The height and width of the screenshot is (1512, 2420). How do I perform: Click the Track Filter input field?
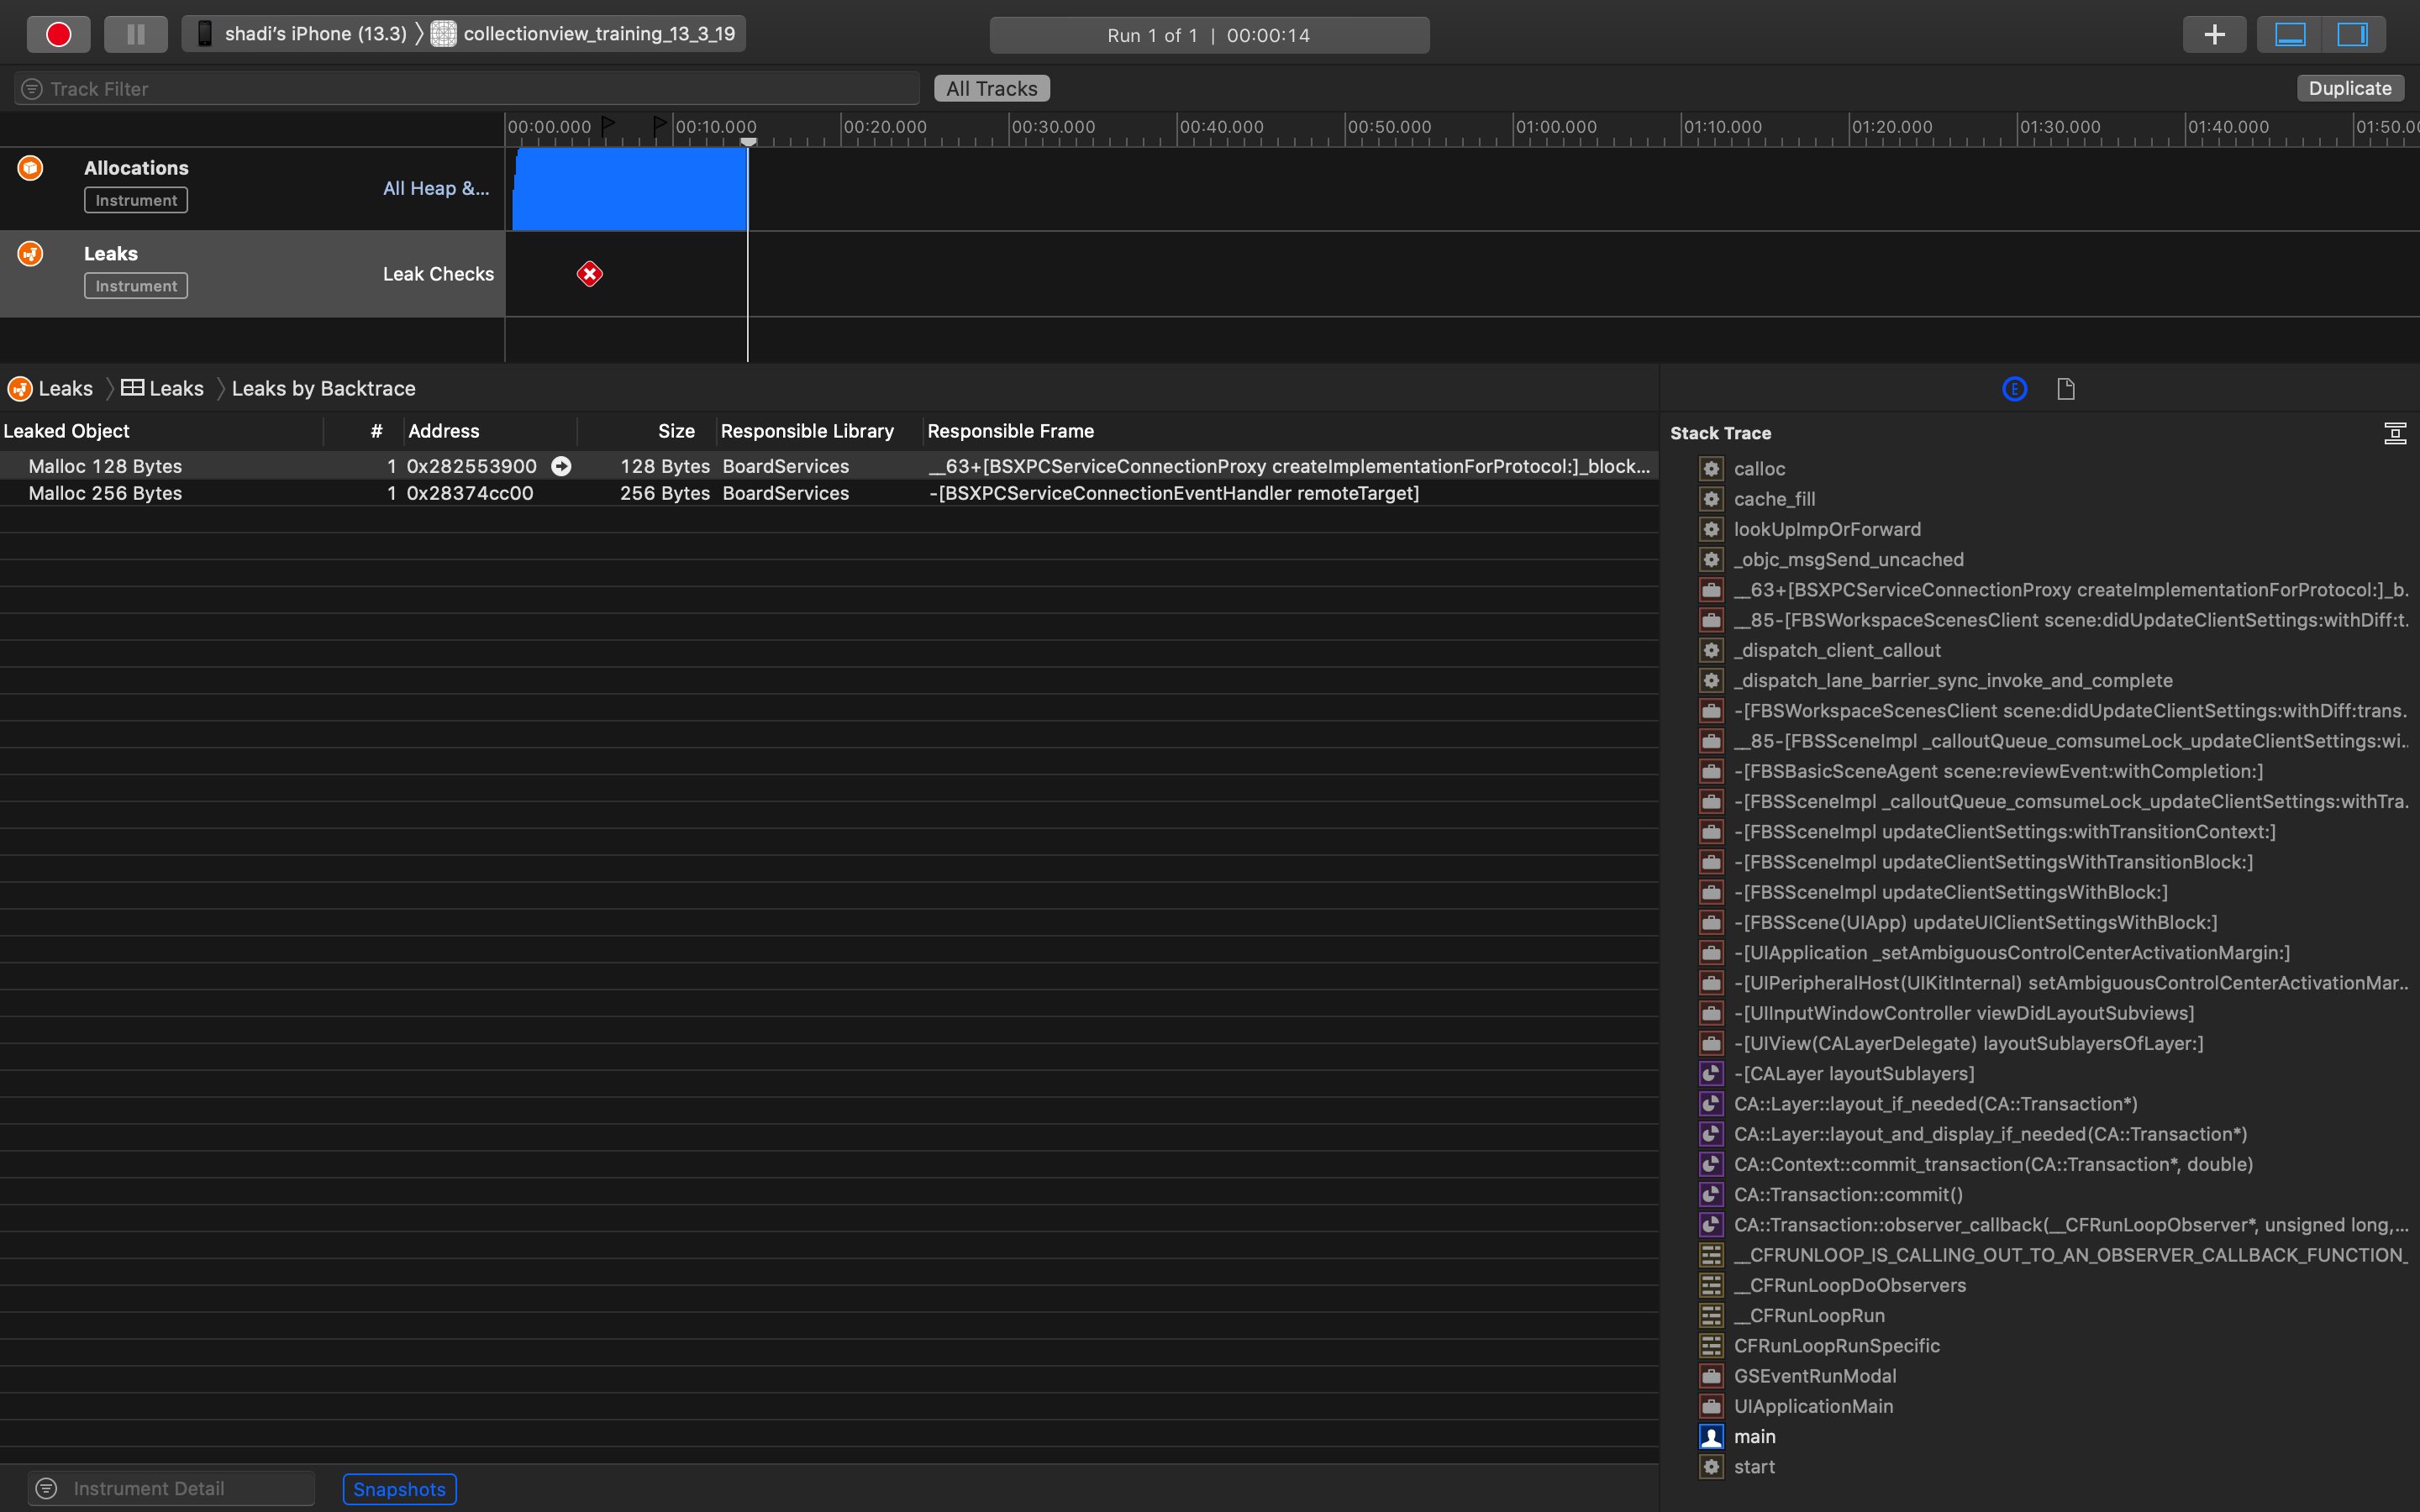(x=470, y=89)
